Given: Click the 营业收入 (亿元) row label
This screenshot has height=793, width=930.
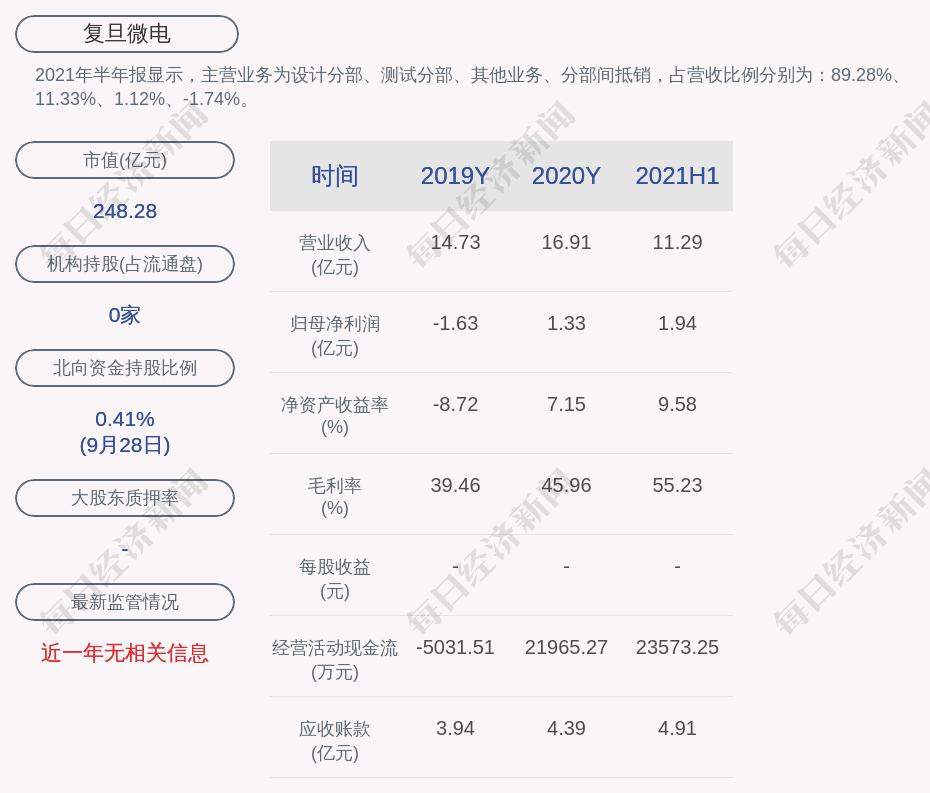Looking at the screenshot, I should click(x=335, y=254).
